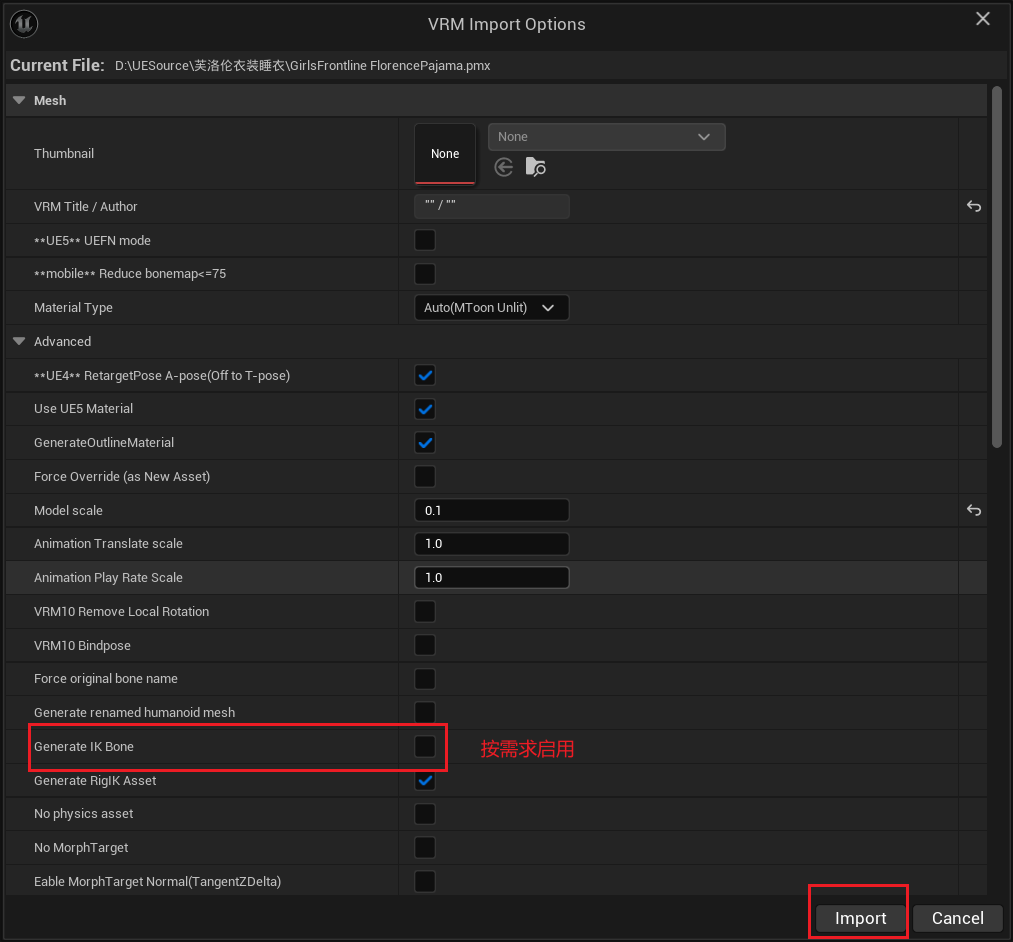The image size is (1013, 942).
Task: Enable the No physics asset checkbox
Action: (424, 813)
